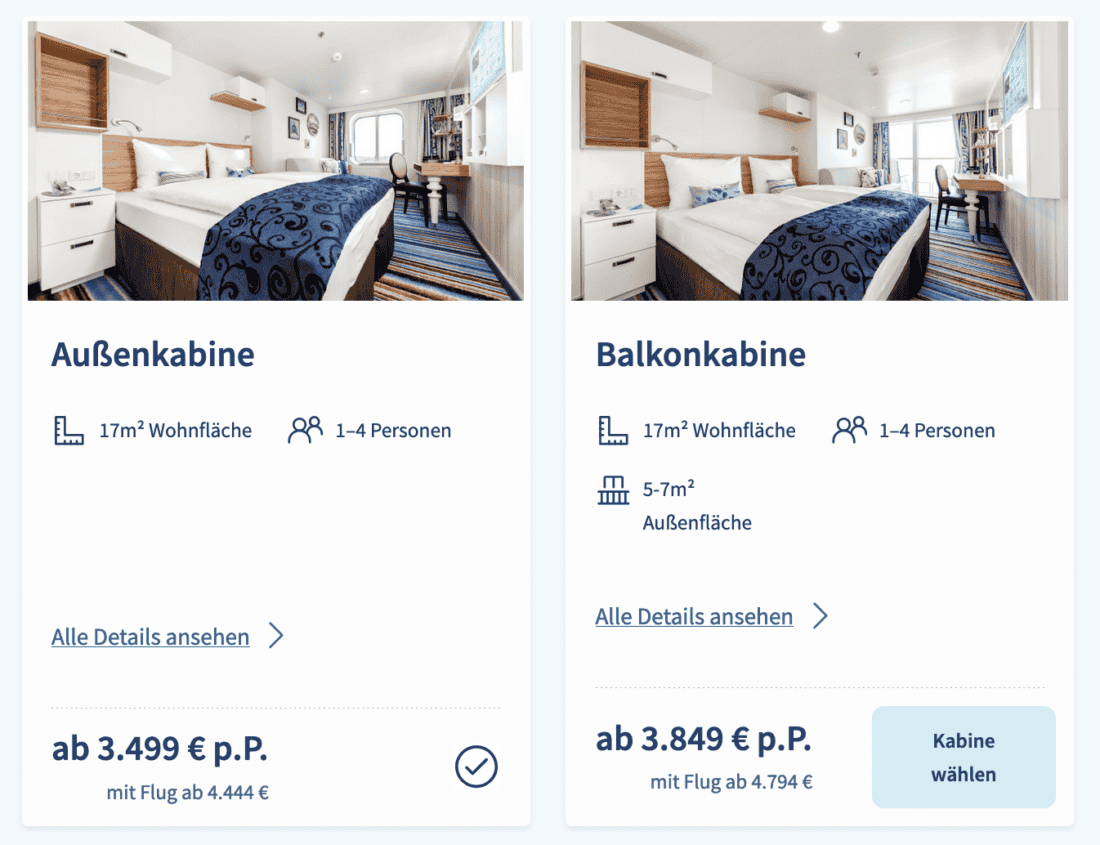Open the Außenkabine room photo
The width and height of the screenshot is (1100, 845).
275,160
